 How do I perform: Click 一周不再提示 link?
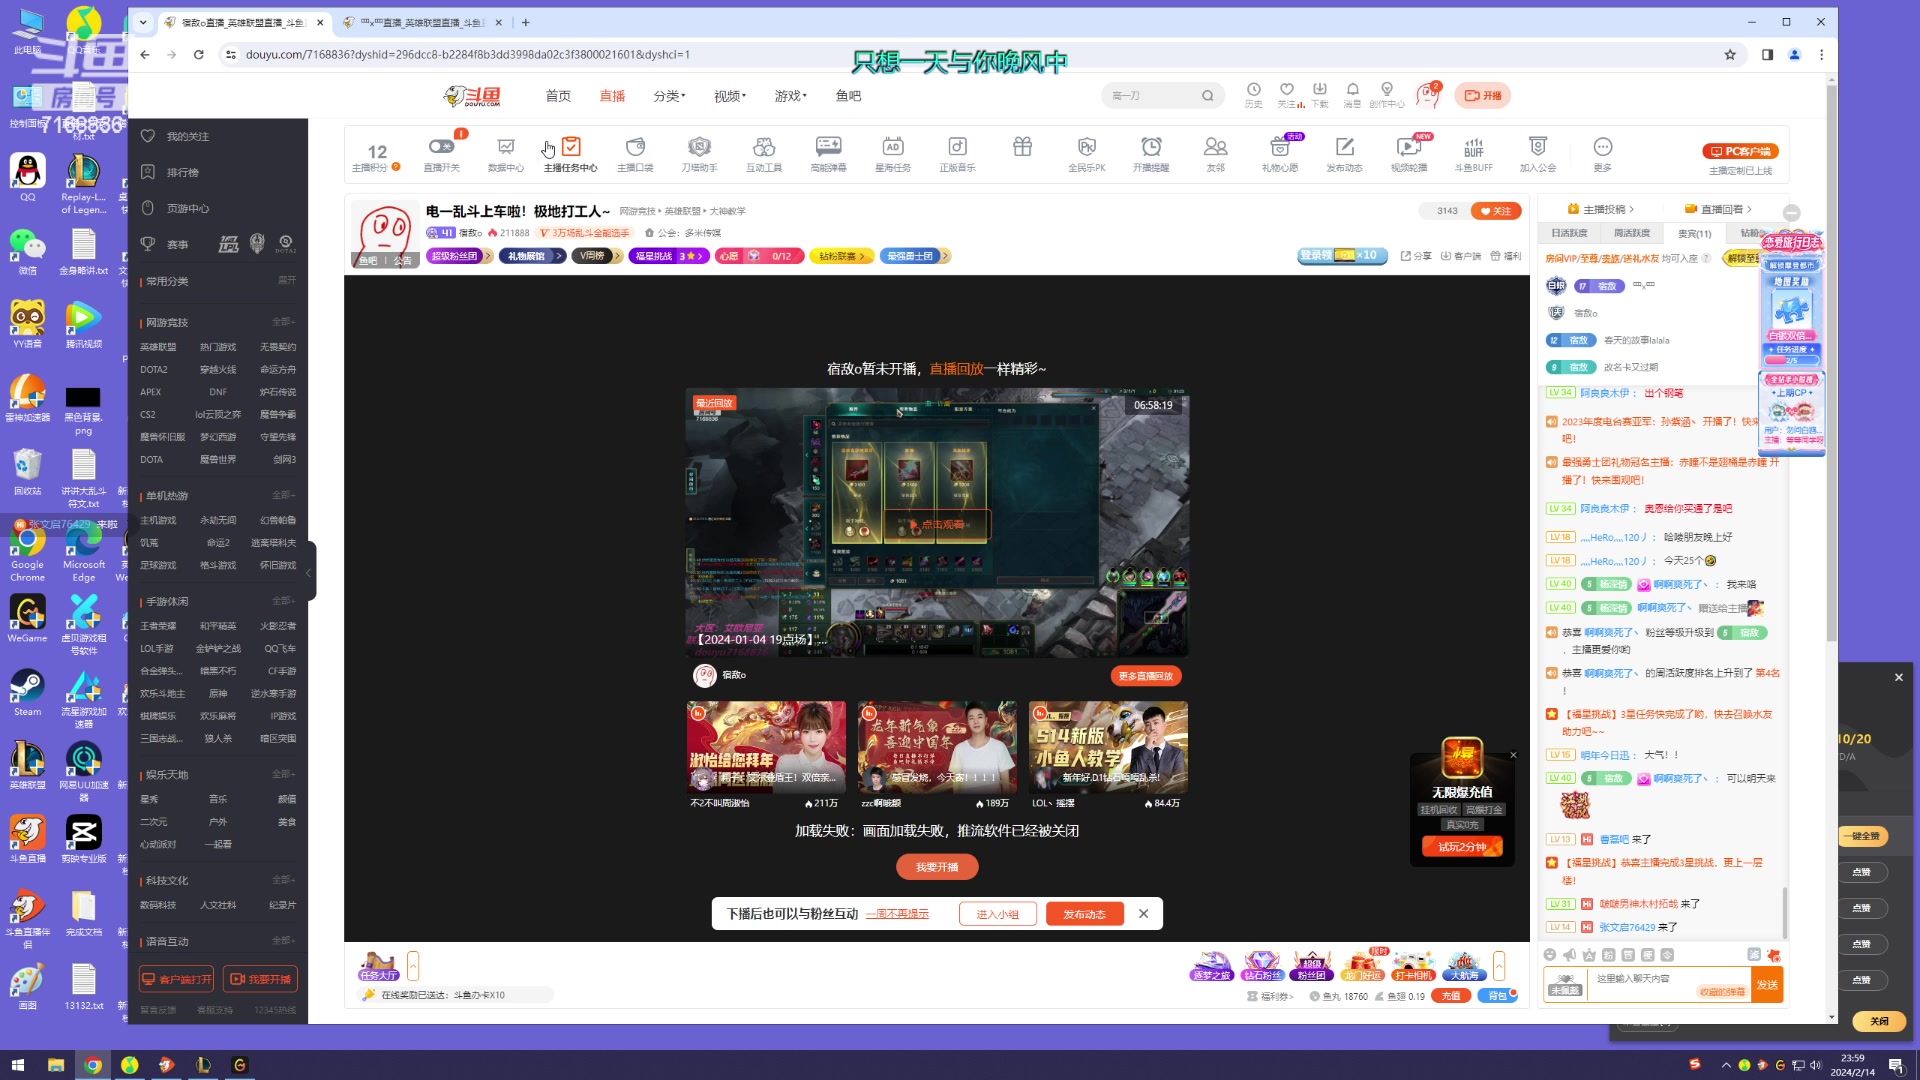pyautogui.click(x=897, y=914)
